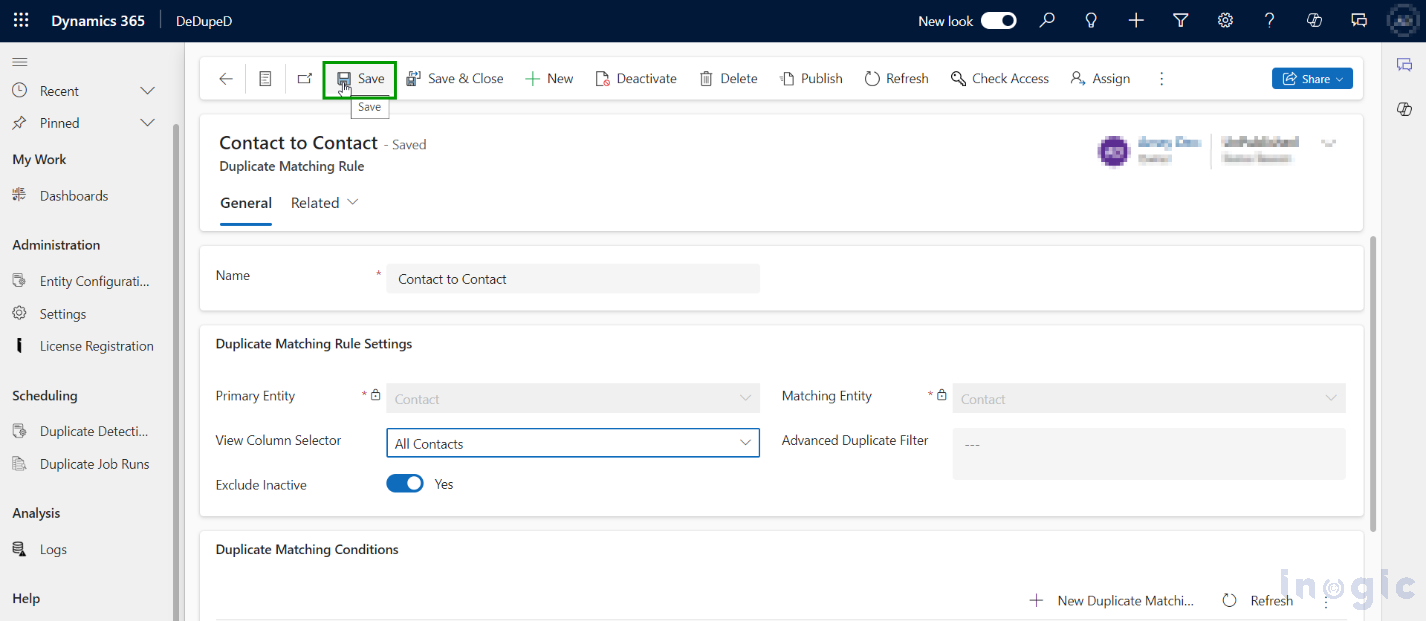Toggle the Exclude Inactive switch

[x=405, y=484]
